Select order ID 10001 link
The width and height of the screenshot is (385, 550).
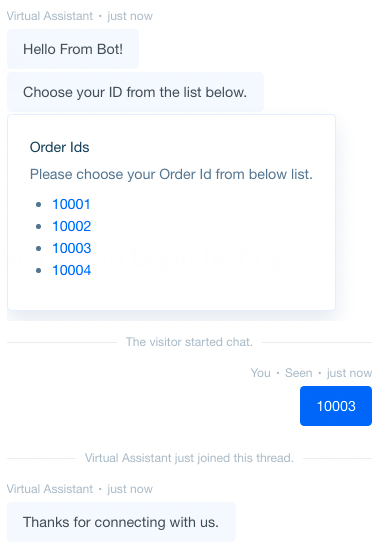(71, 204)
